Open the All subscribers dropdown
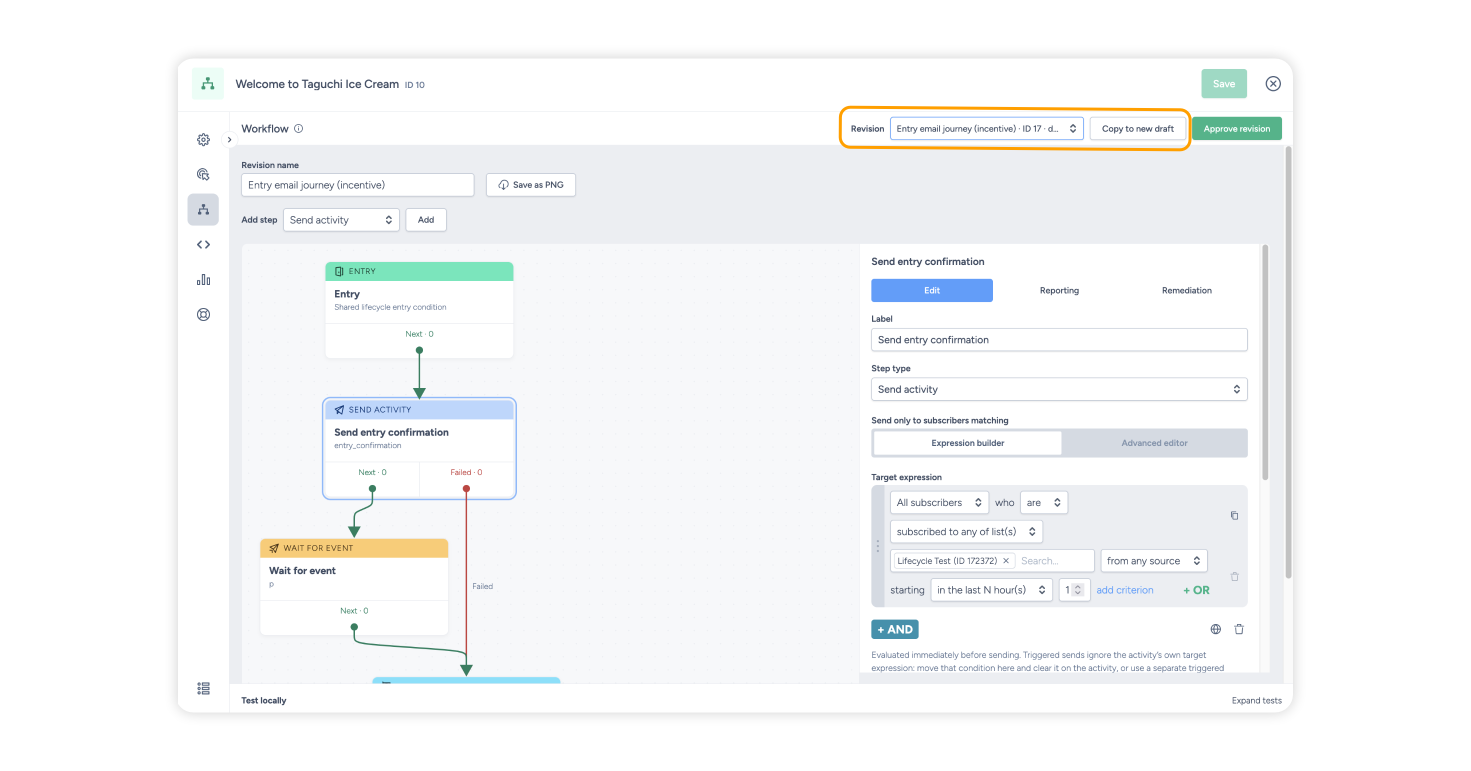The image size is (1471, 771). 939,503
